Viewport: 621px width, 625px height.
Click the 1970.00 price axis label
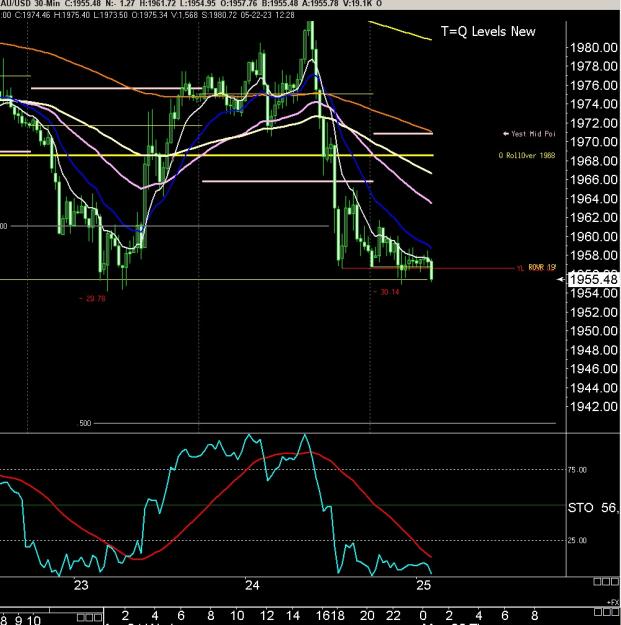594,142
